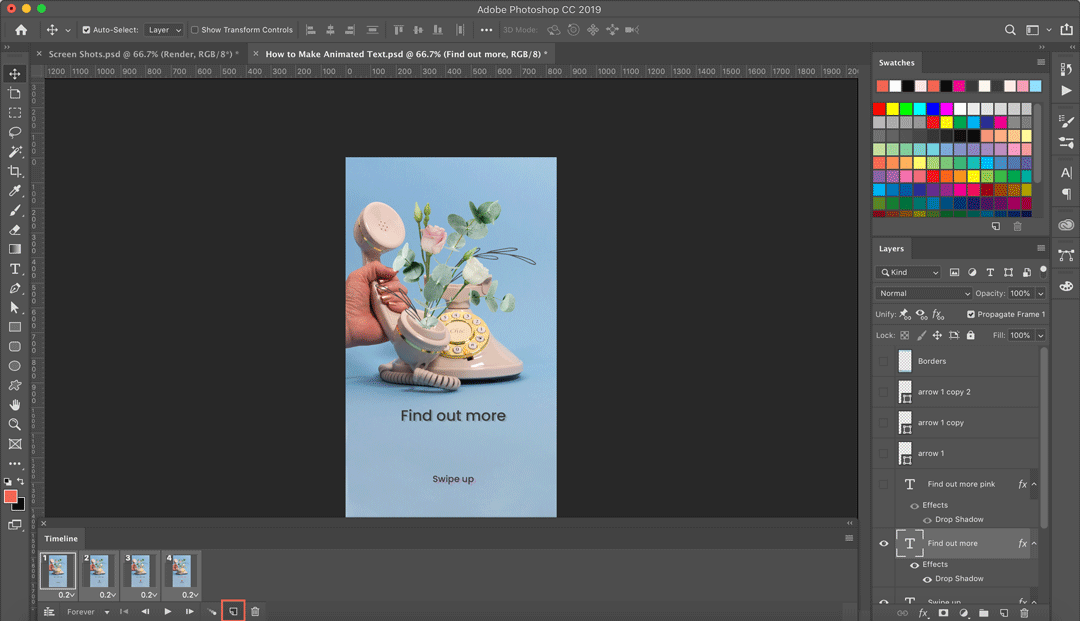1080x621 pixels.
Task: Create new layer from Layers panel footer
Action: coord(1004,613)
